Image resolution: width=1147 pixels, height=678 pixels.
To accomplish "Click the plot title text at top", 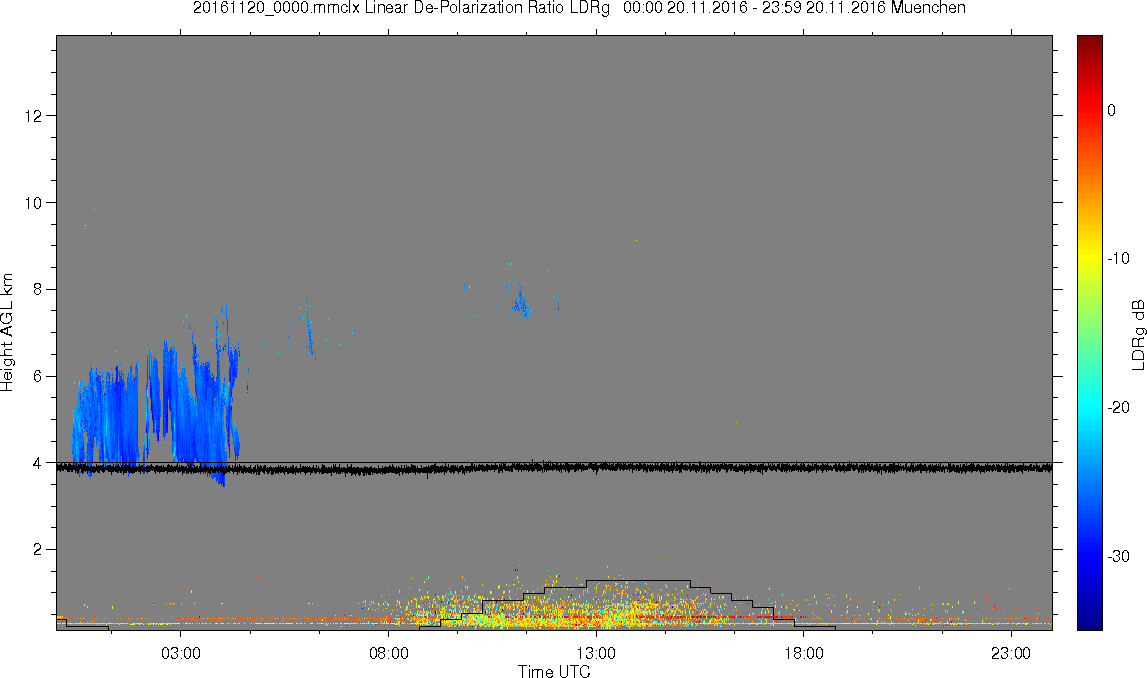I will pyautogui.click(x=579, y=8).
